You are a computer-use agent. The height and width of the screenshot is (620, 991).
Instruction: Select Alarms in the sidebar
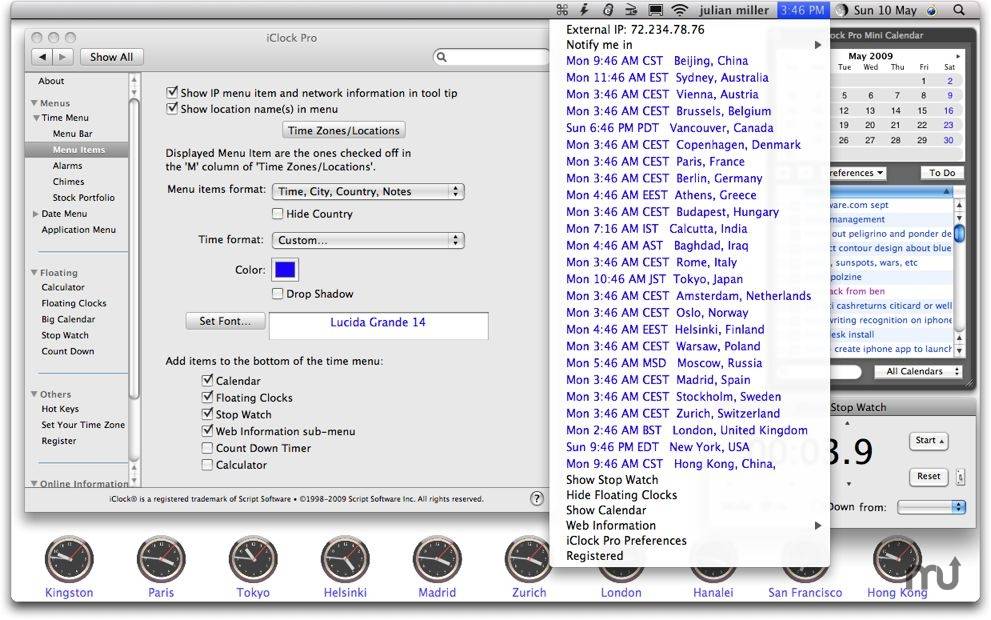point(68,166)
